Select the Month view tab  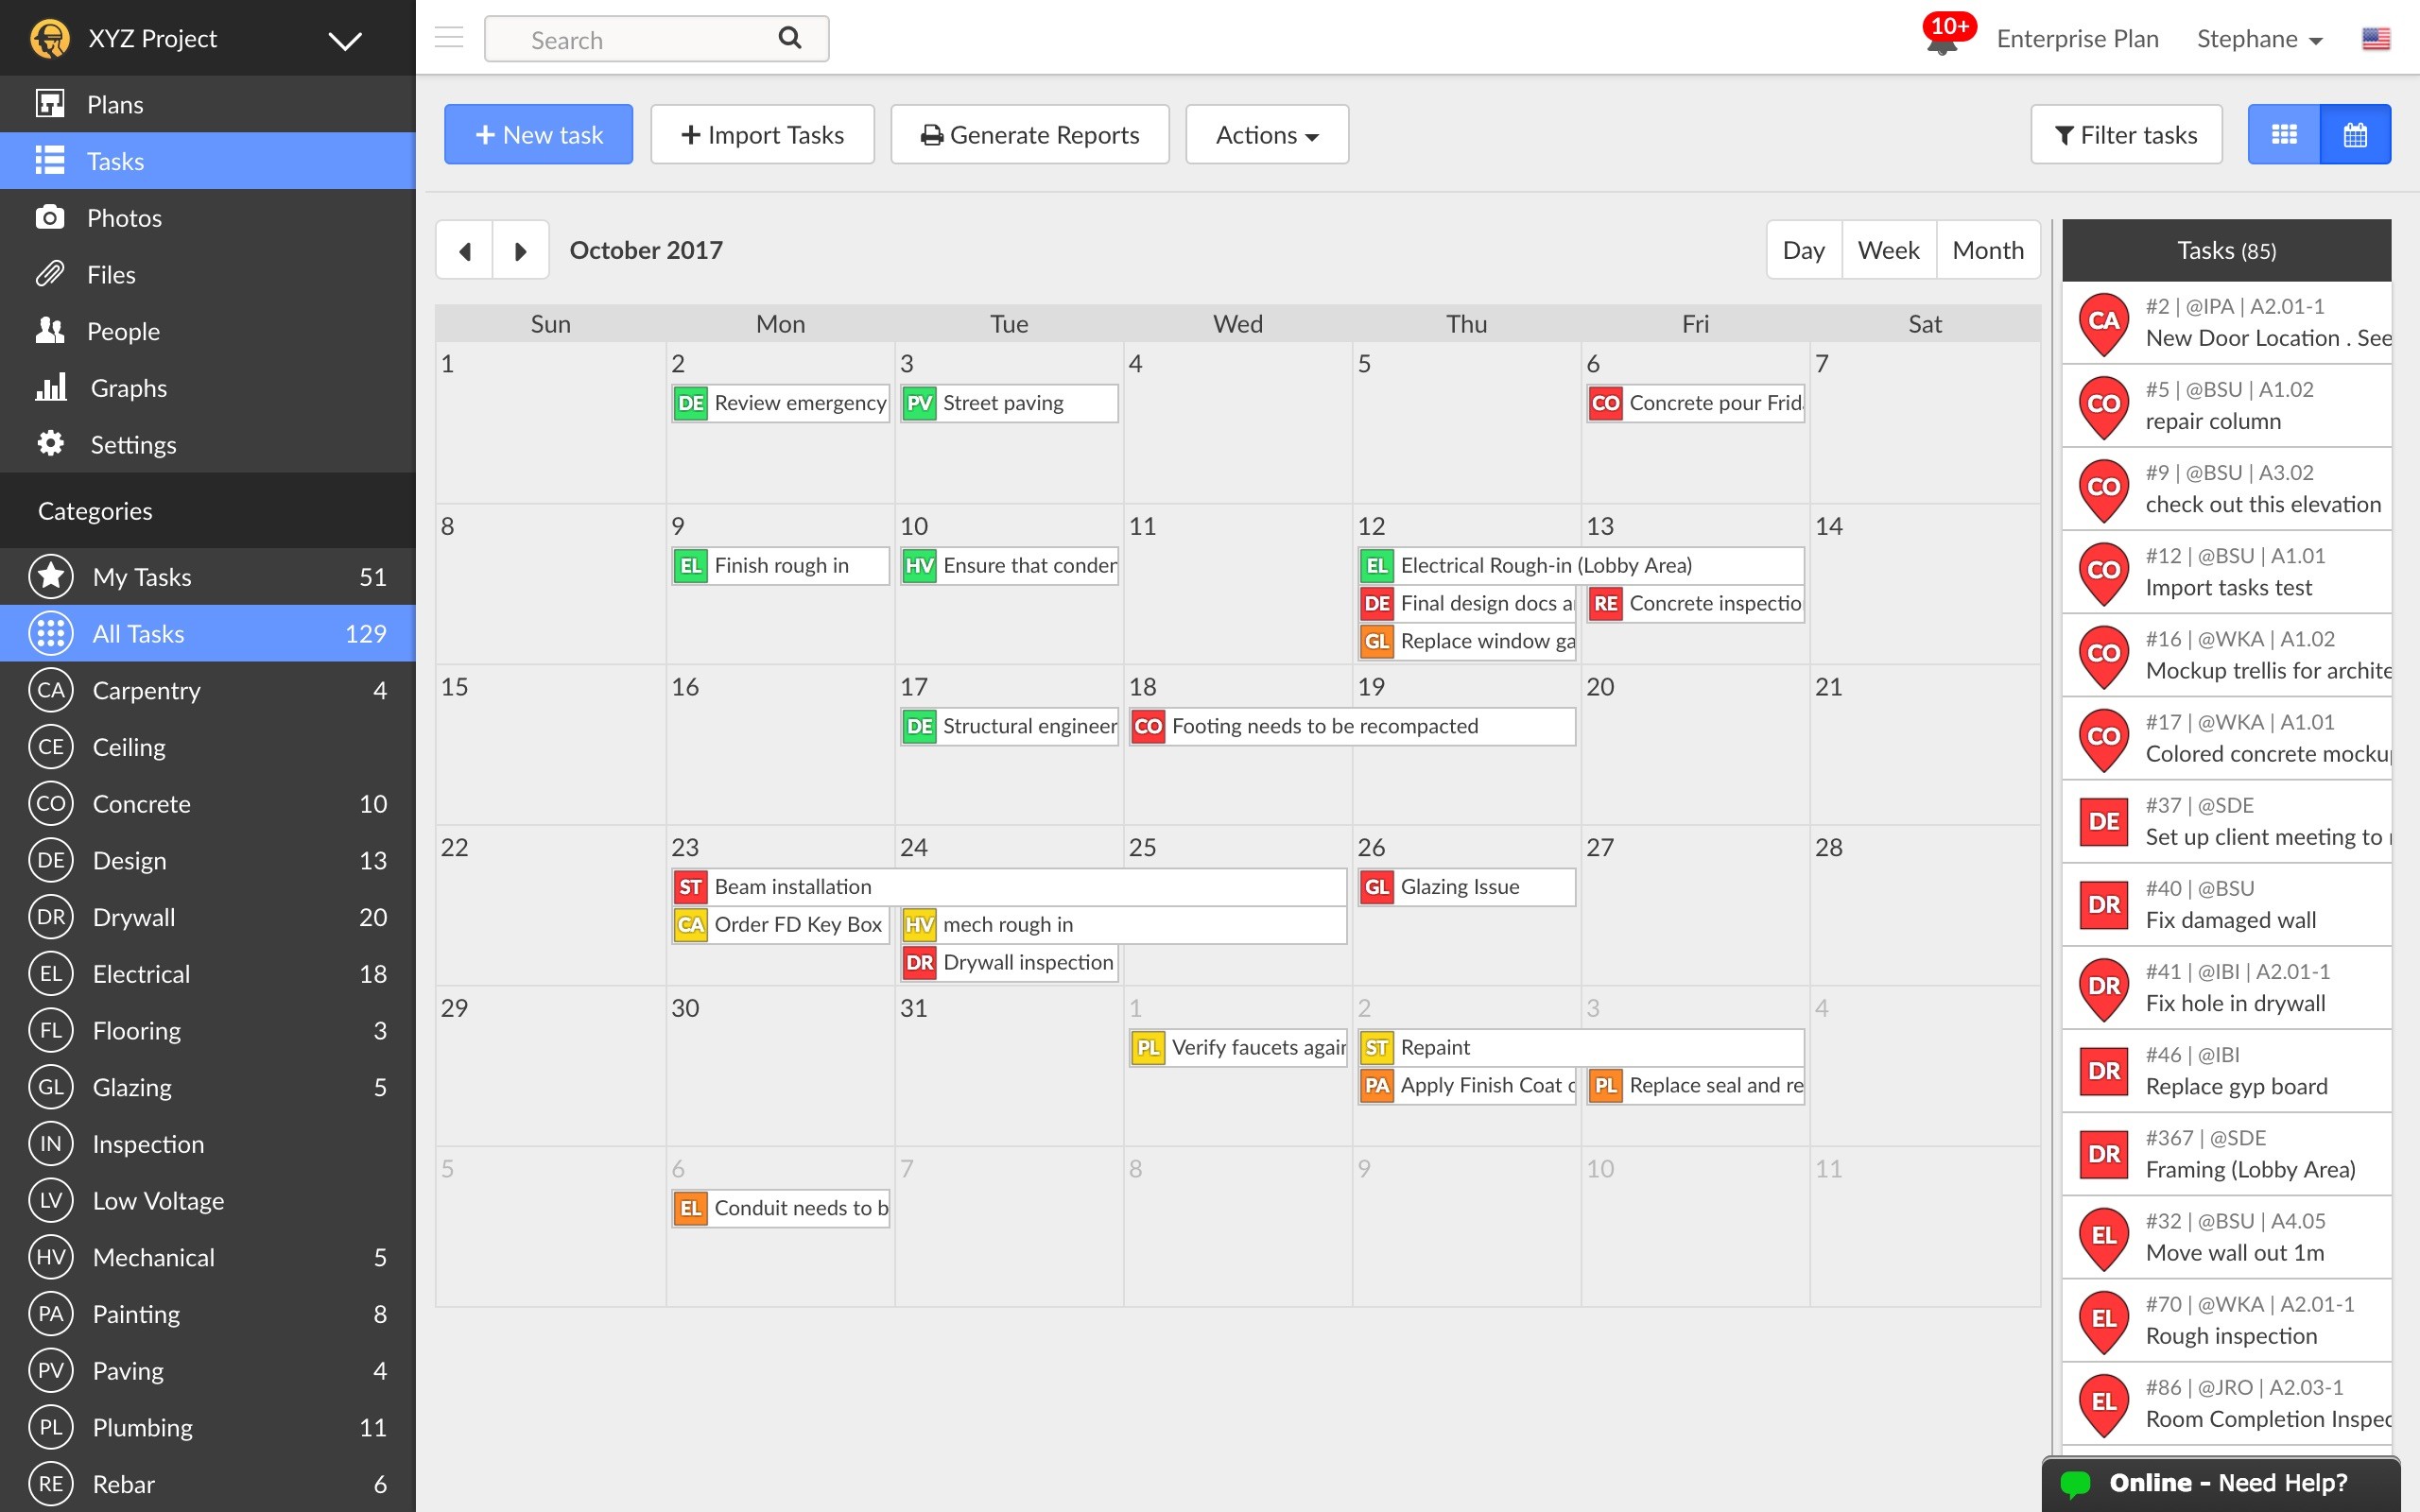(x=1987, y=249)
